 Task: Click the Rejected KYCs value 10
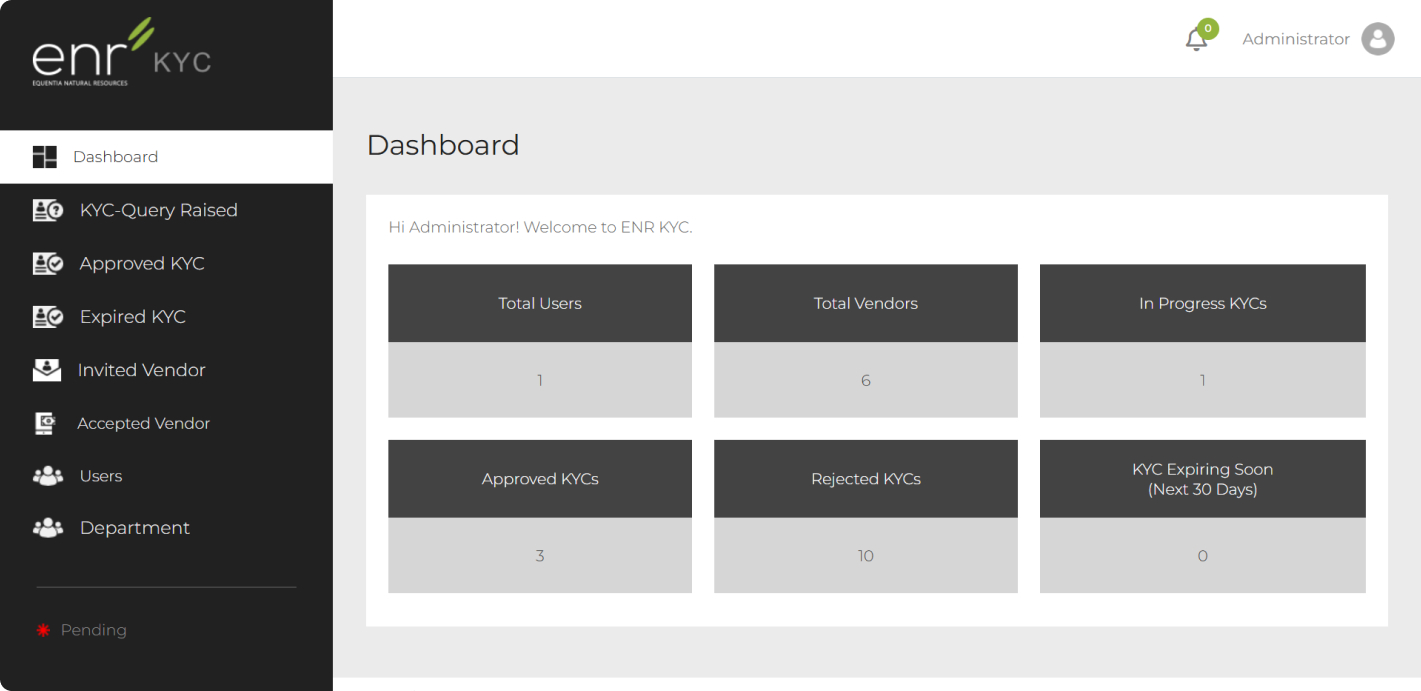click(866, 556)
